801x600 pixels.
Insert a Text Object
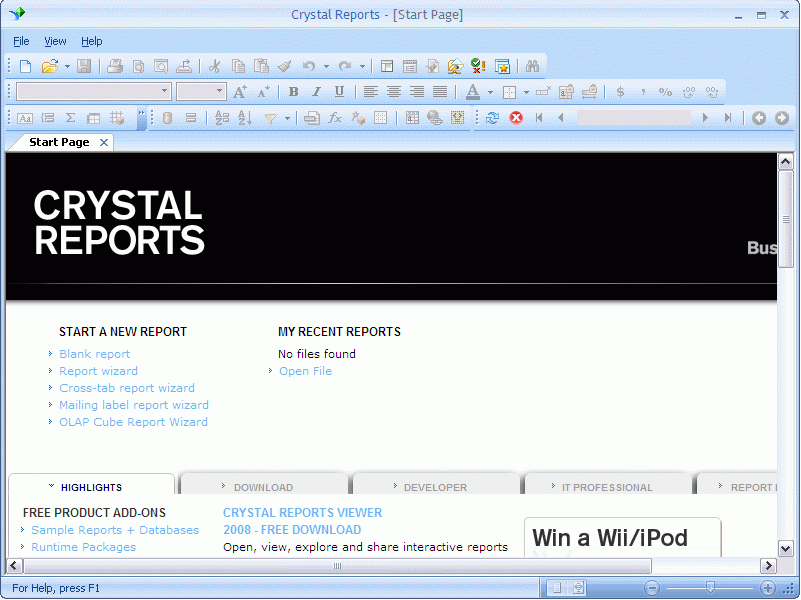point(24,118)
